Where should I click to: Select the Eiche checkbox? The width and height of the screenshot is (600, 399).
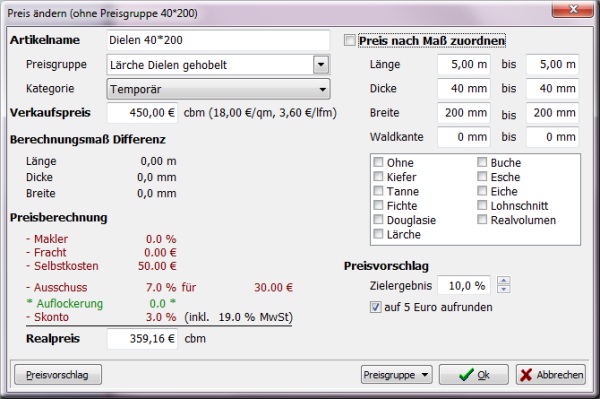pos(482,191)
